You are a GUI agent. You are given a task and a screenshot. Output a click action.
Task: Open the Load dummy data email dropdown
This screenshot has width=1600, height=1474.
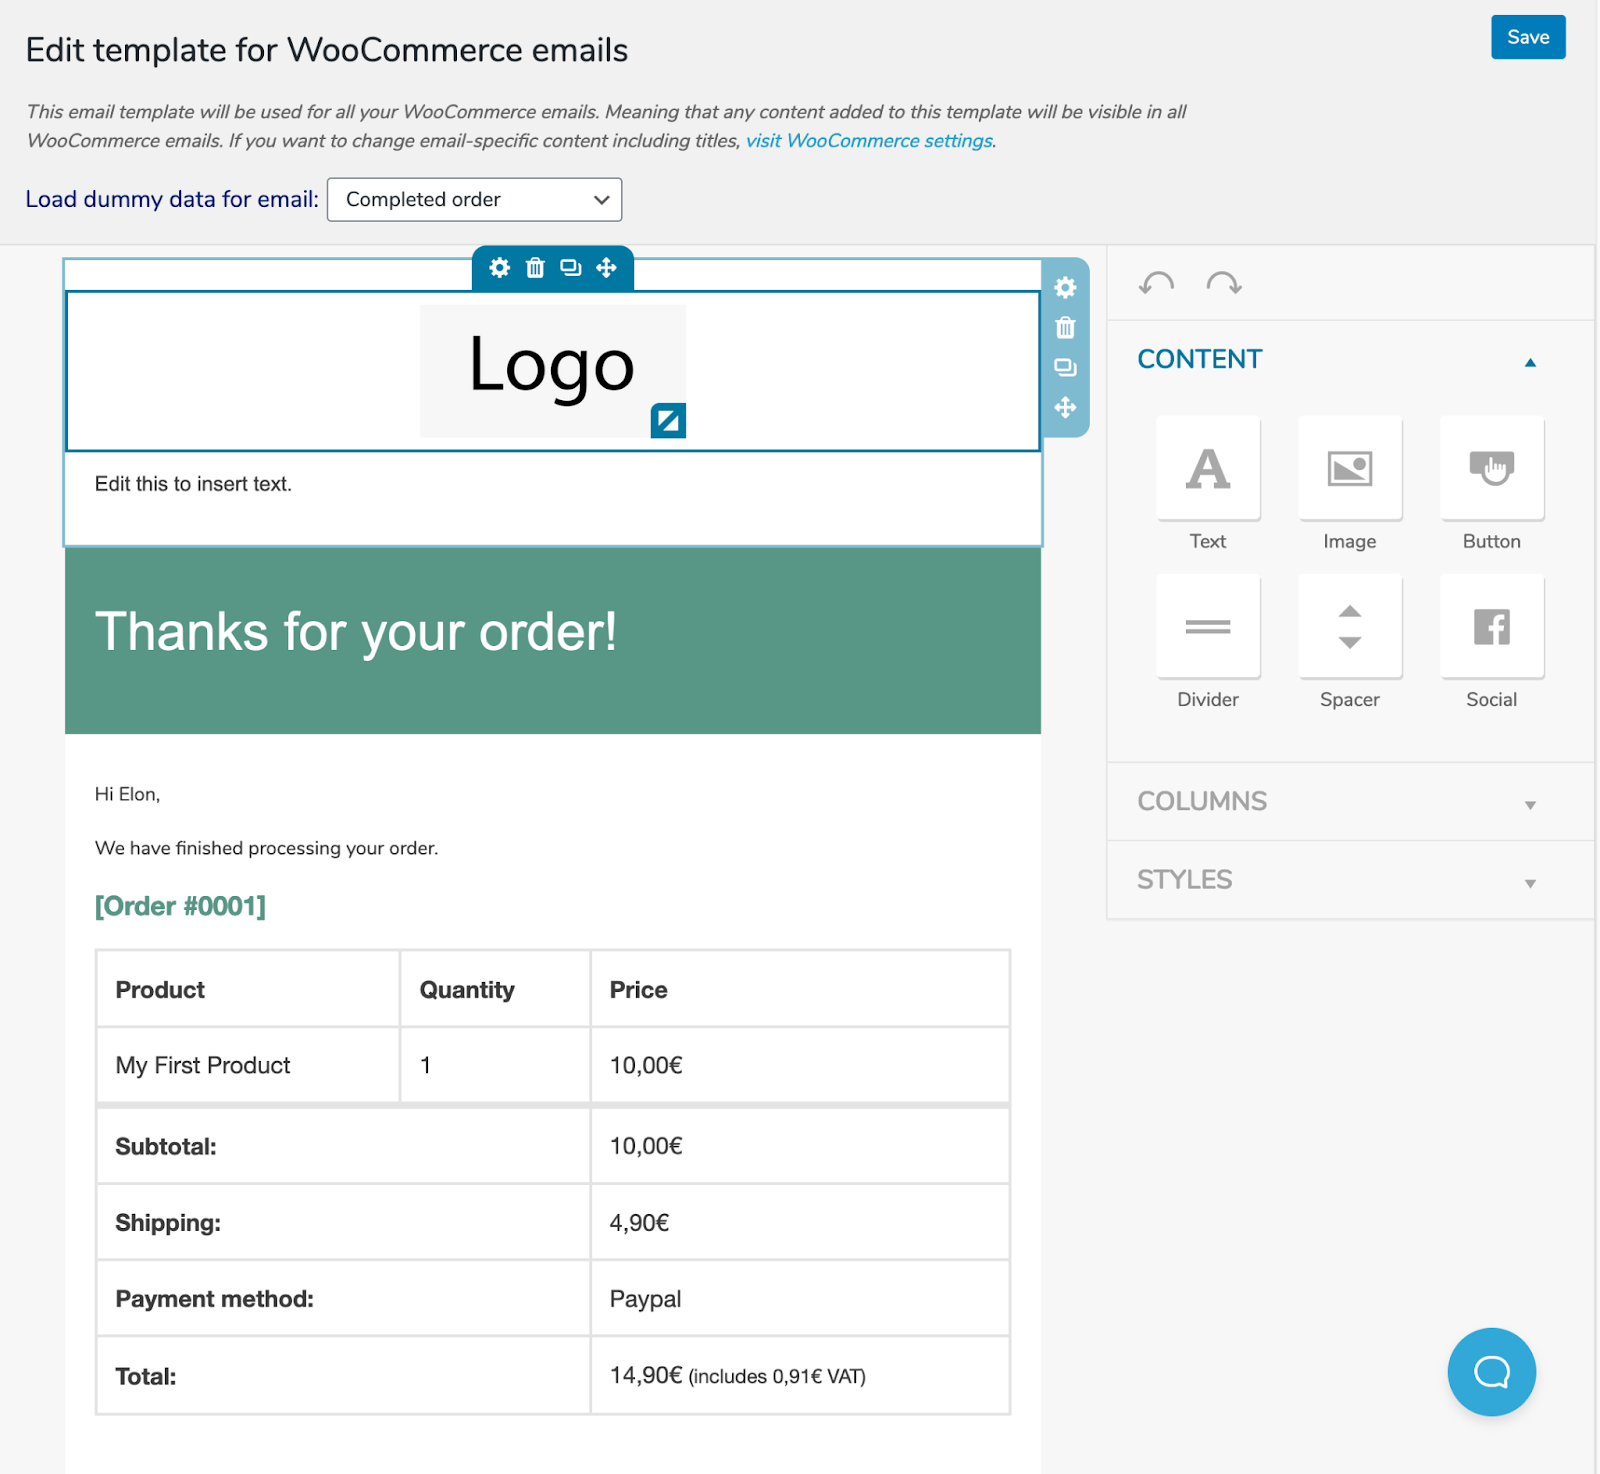point(474,199)
